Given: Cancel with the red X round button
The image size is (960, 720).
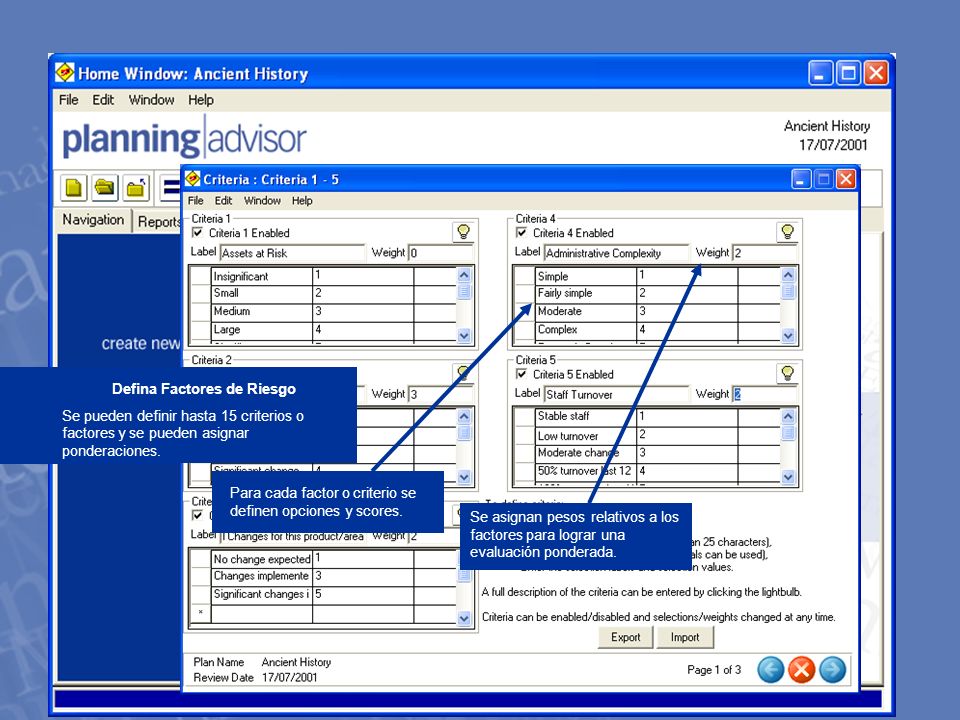Looking at the screenshot, I should pyautogui.click(x=801, y=669).
